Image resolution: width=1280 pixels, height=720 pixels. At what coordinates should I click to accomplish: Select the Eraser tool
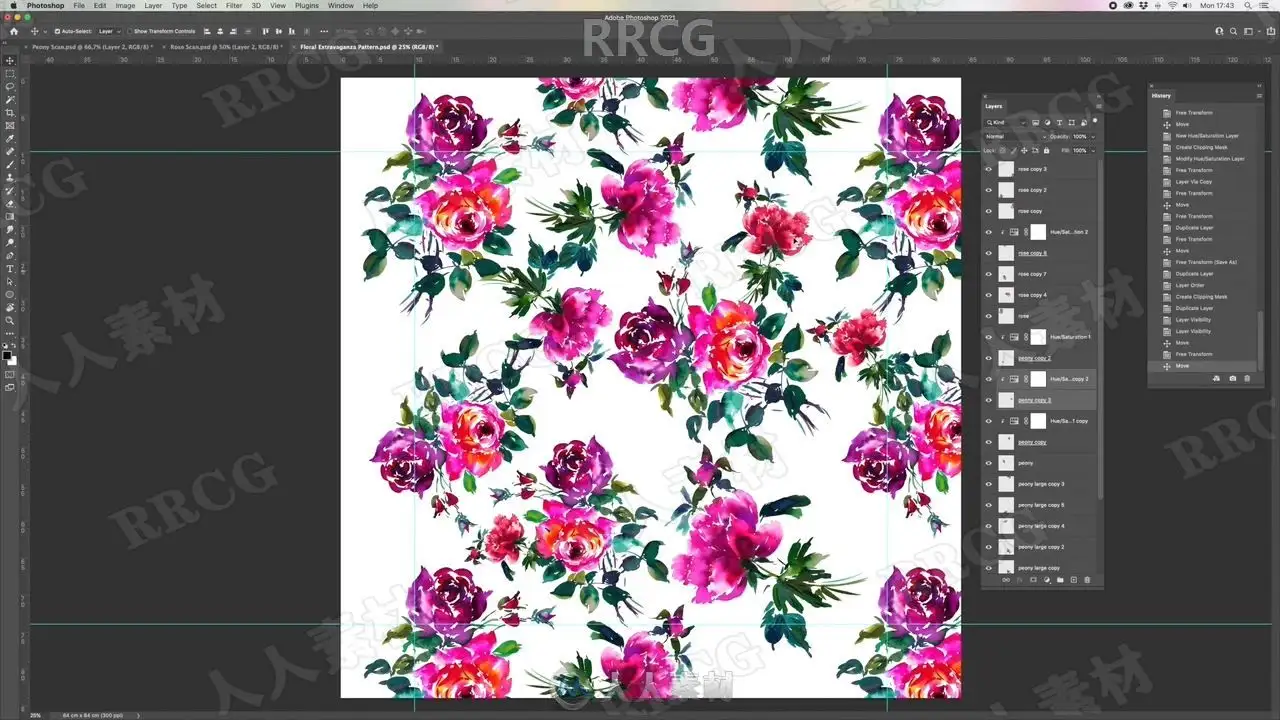[x=11, y=204]
